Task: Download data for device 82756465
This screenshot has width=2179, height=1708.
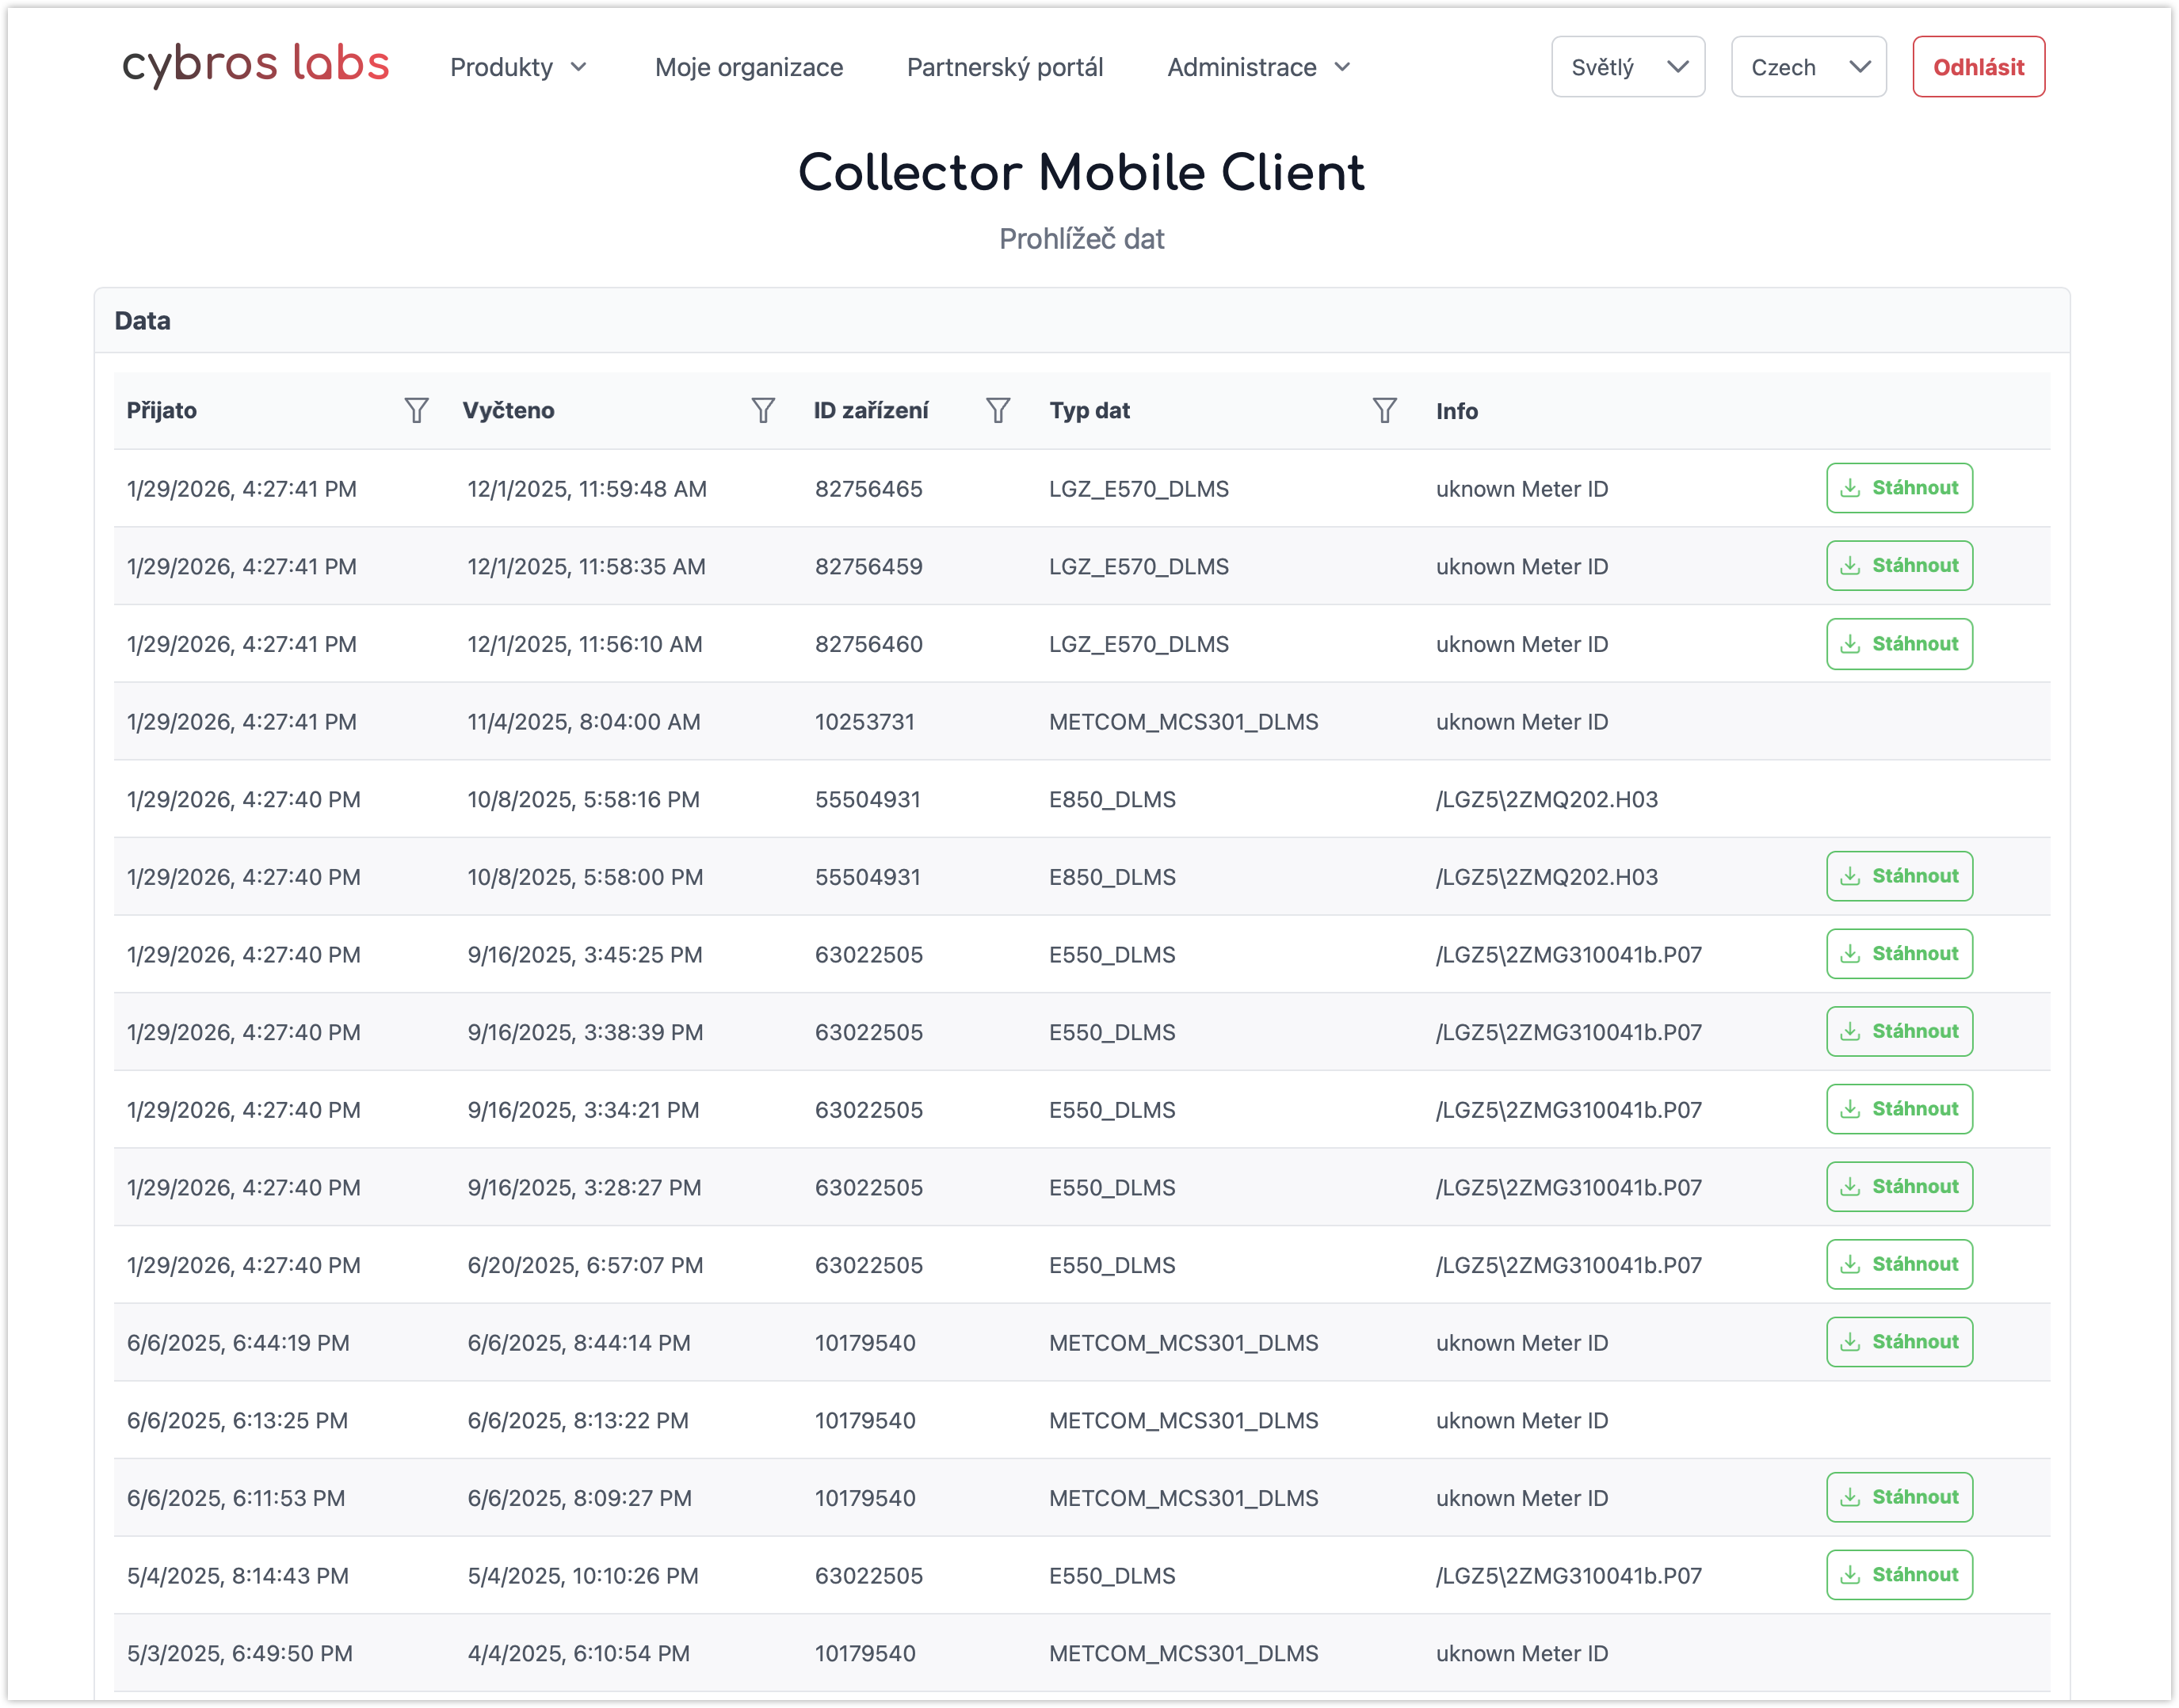Action: pos(1898,488)
